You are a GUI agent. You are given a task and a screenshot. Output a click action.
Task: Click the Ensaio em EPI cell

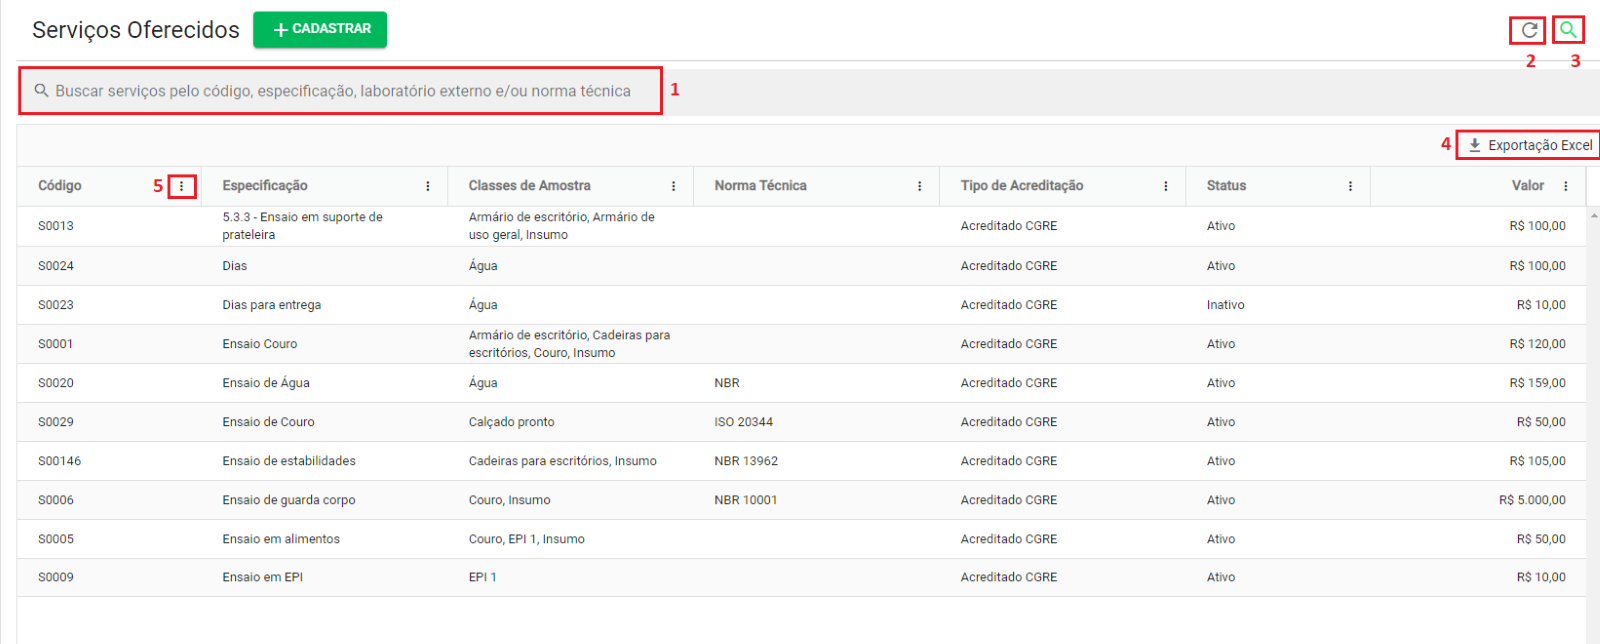coord(263,577)
